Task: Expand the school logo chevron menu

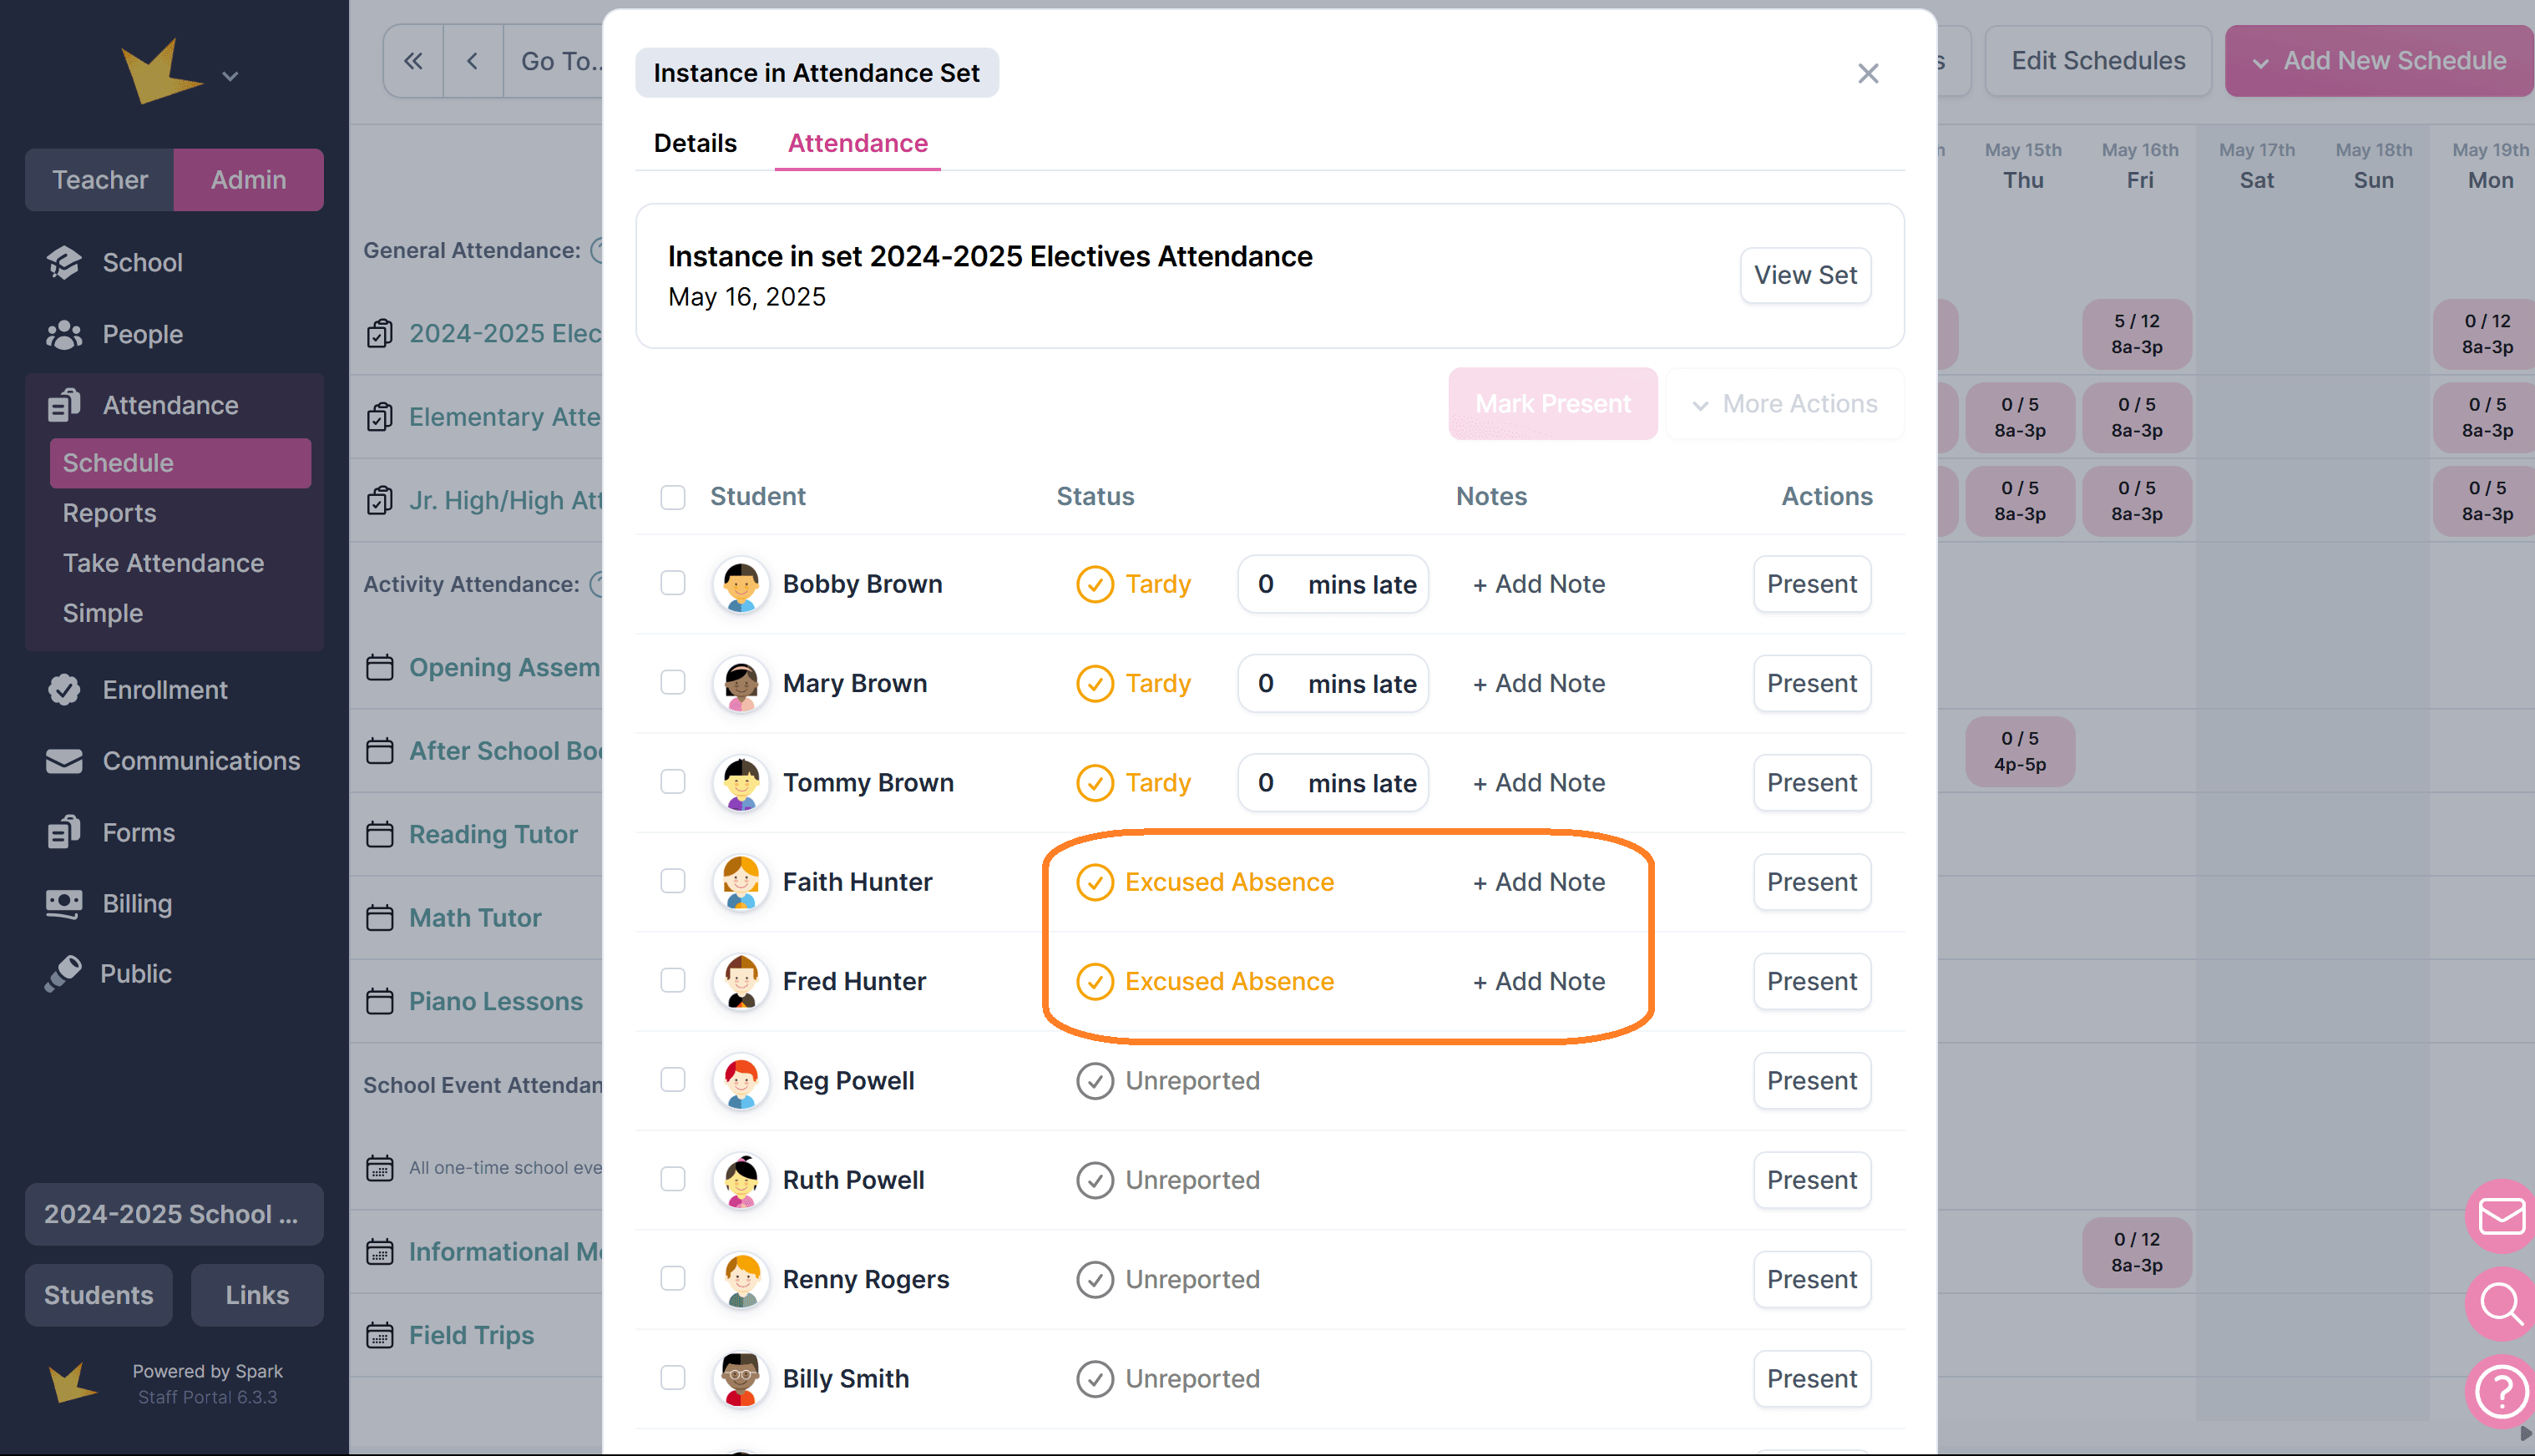Action: pos(230,76)
